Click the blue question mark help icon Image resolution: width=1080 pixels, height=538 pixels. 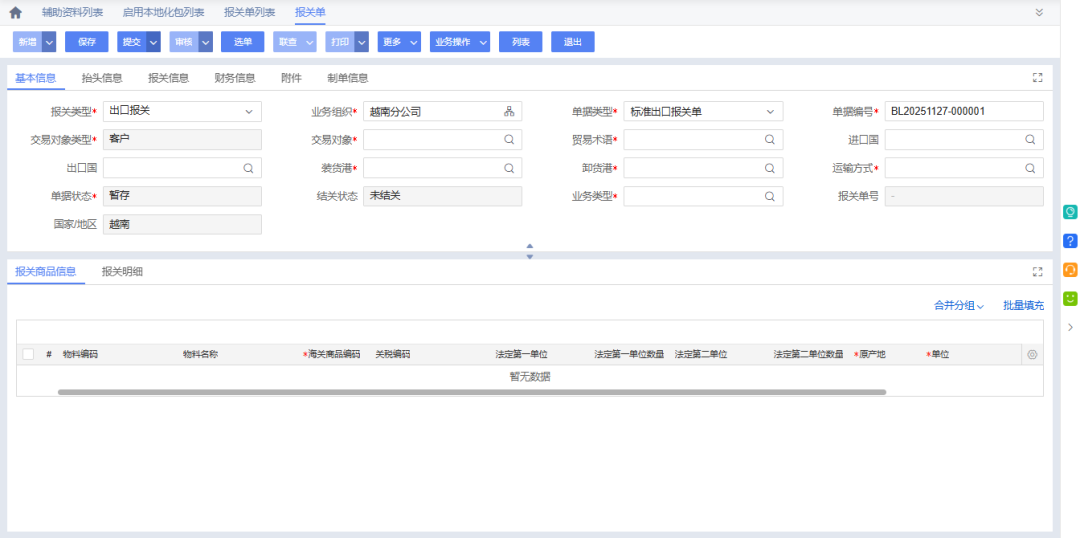(1070, 241)
